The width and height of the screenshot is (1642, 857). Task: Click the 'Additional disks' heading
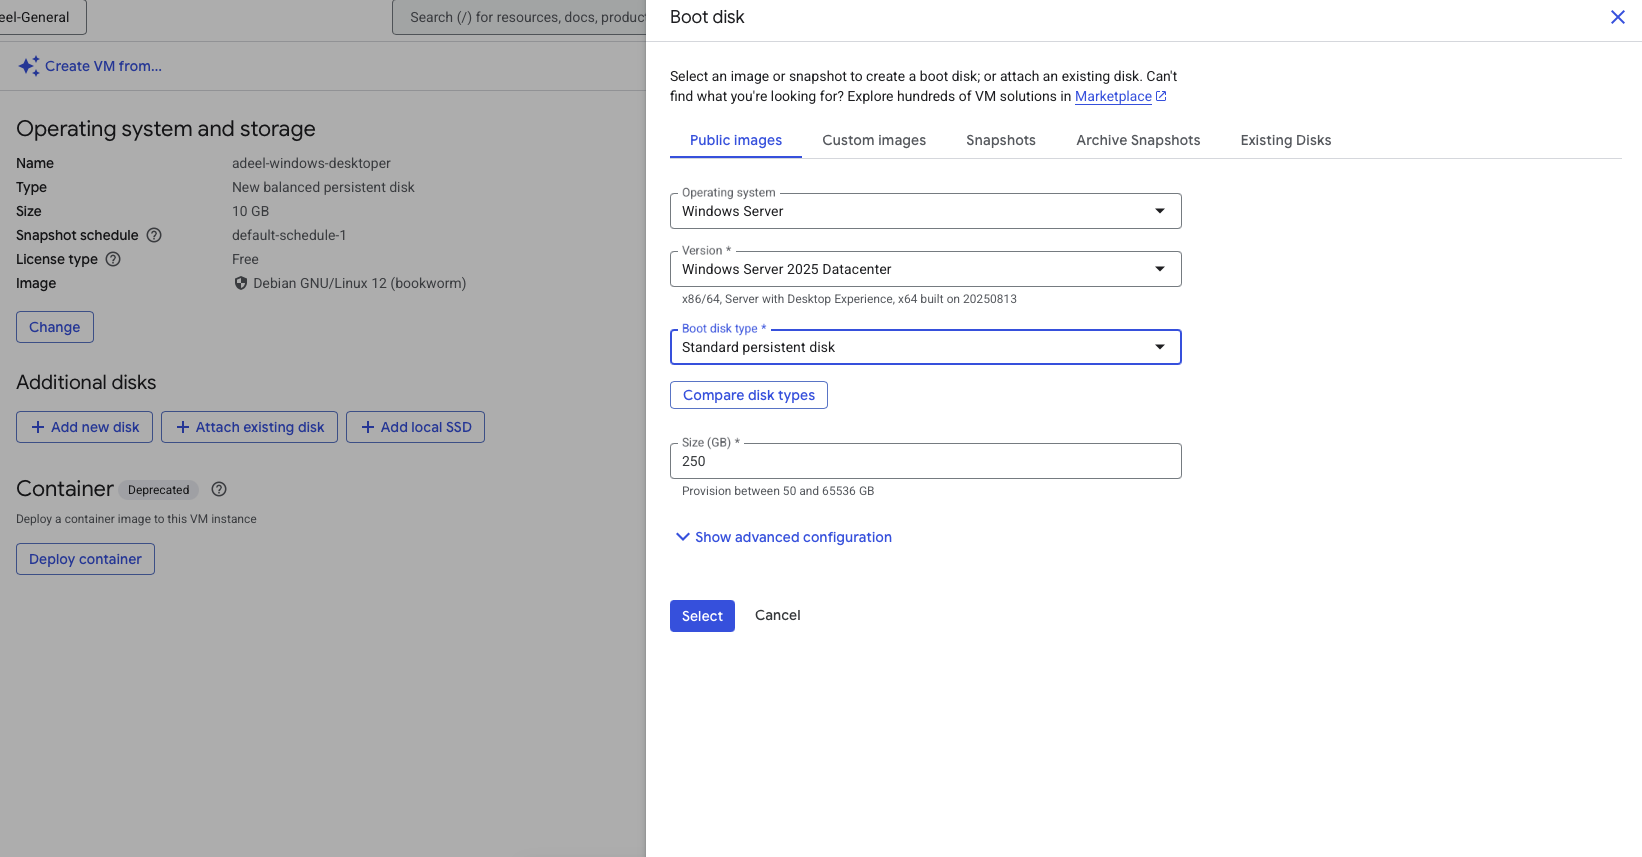click(86, 382)
